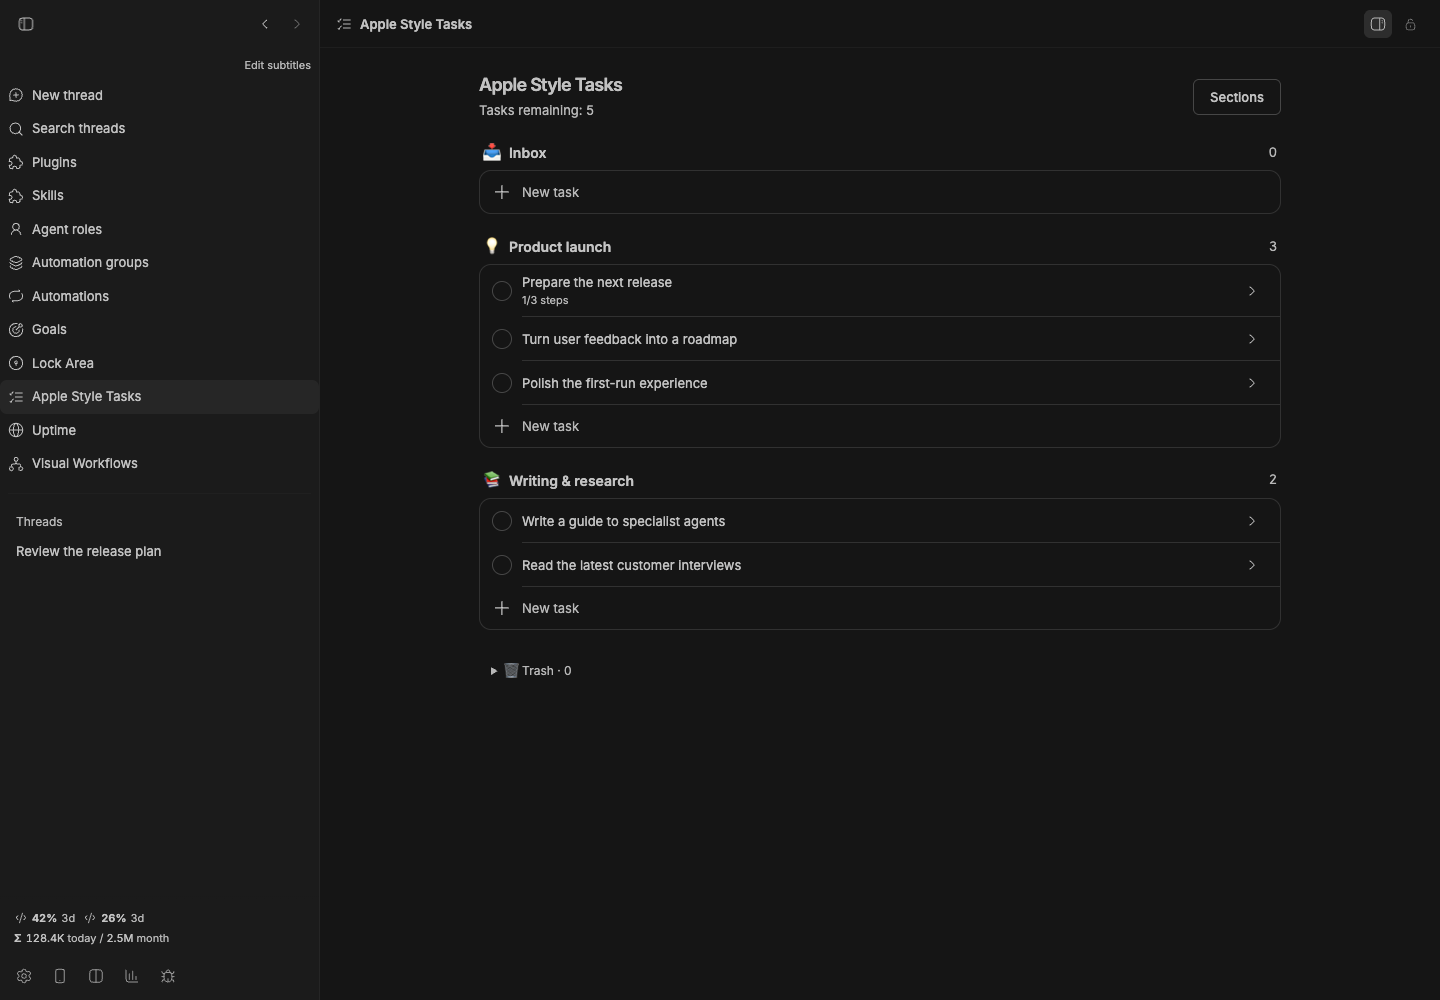This screenshot has width=1440, height=1000.
Task: Open chevron for 'Read the latest customer interviews'
Action: click(x=1252, y=565)
